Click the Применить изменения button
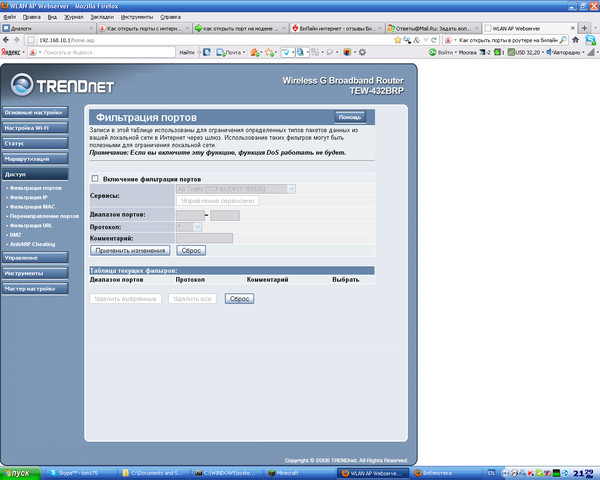This screenshot has height=480, width=600. (x=131, y=250)
